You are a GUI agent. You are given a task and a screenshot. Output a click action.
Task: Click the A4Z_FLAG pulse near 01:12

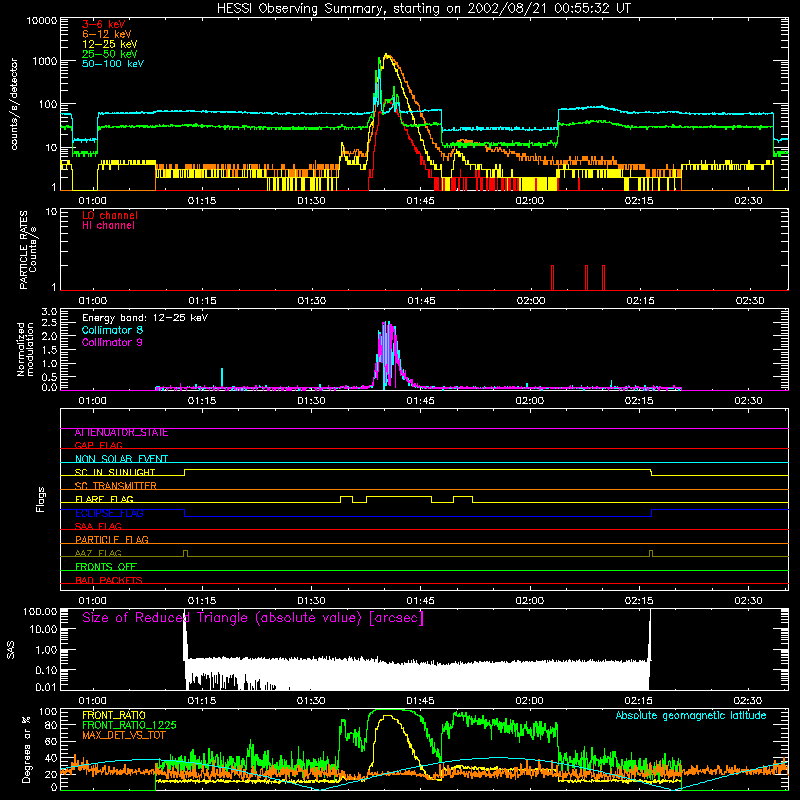click(185, 553)
